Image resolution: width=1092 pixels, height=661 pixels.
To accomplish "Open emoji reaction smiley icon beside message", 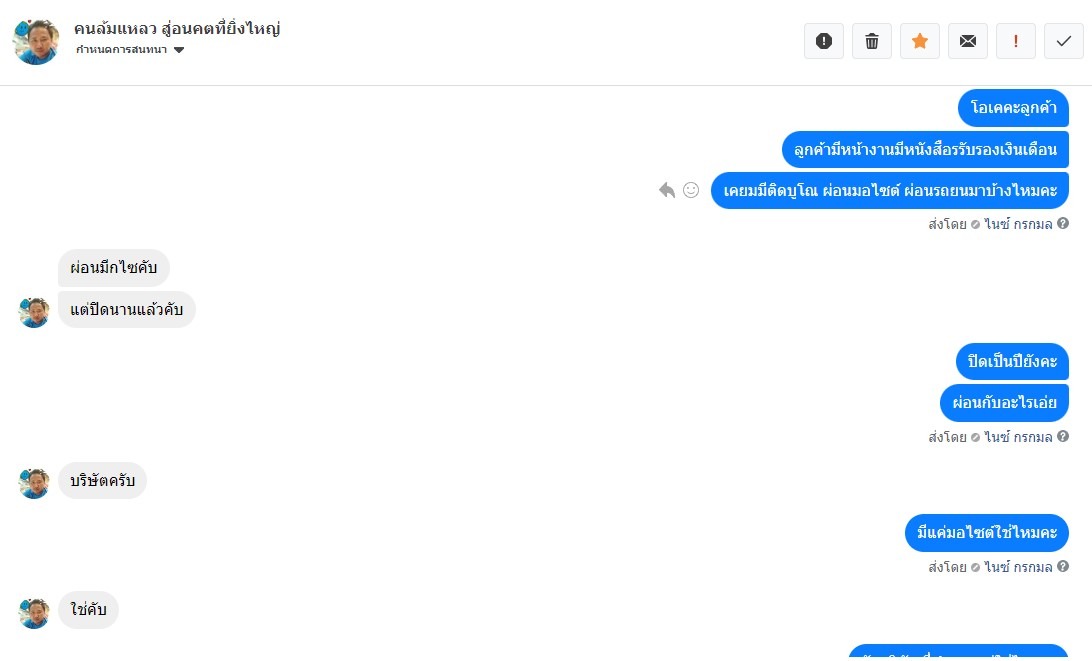I will 691,190.
